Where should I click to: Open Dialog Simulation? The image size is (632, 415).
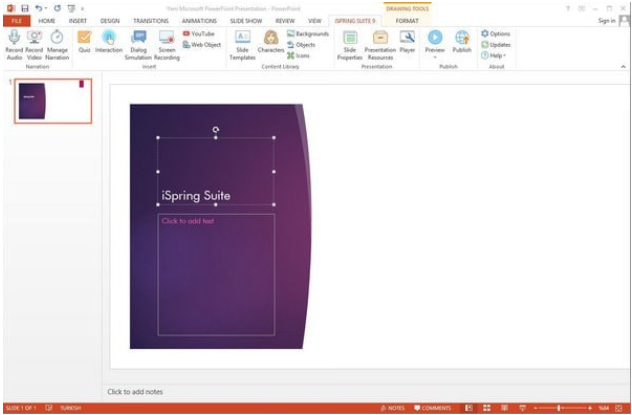138,40
